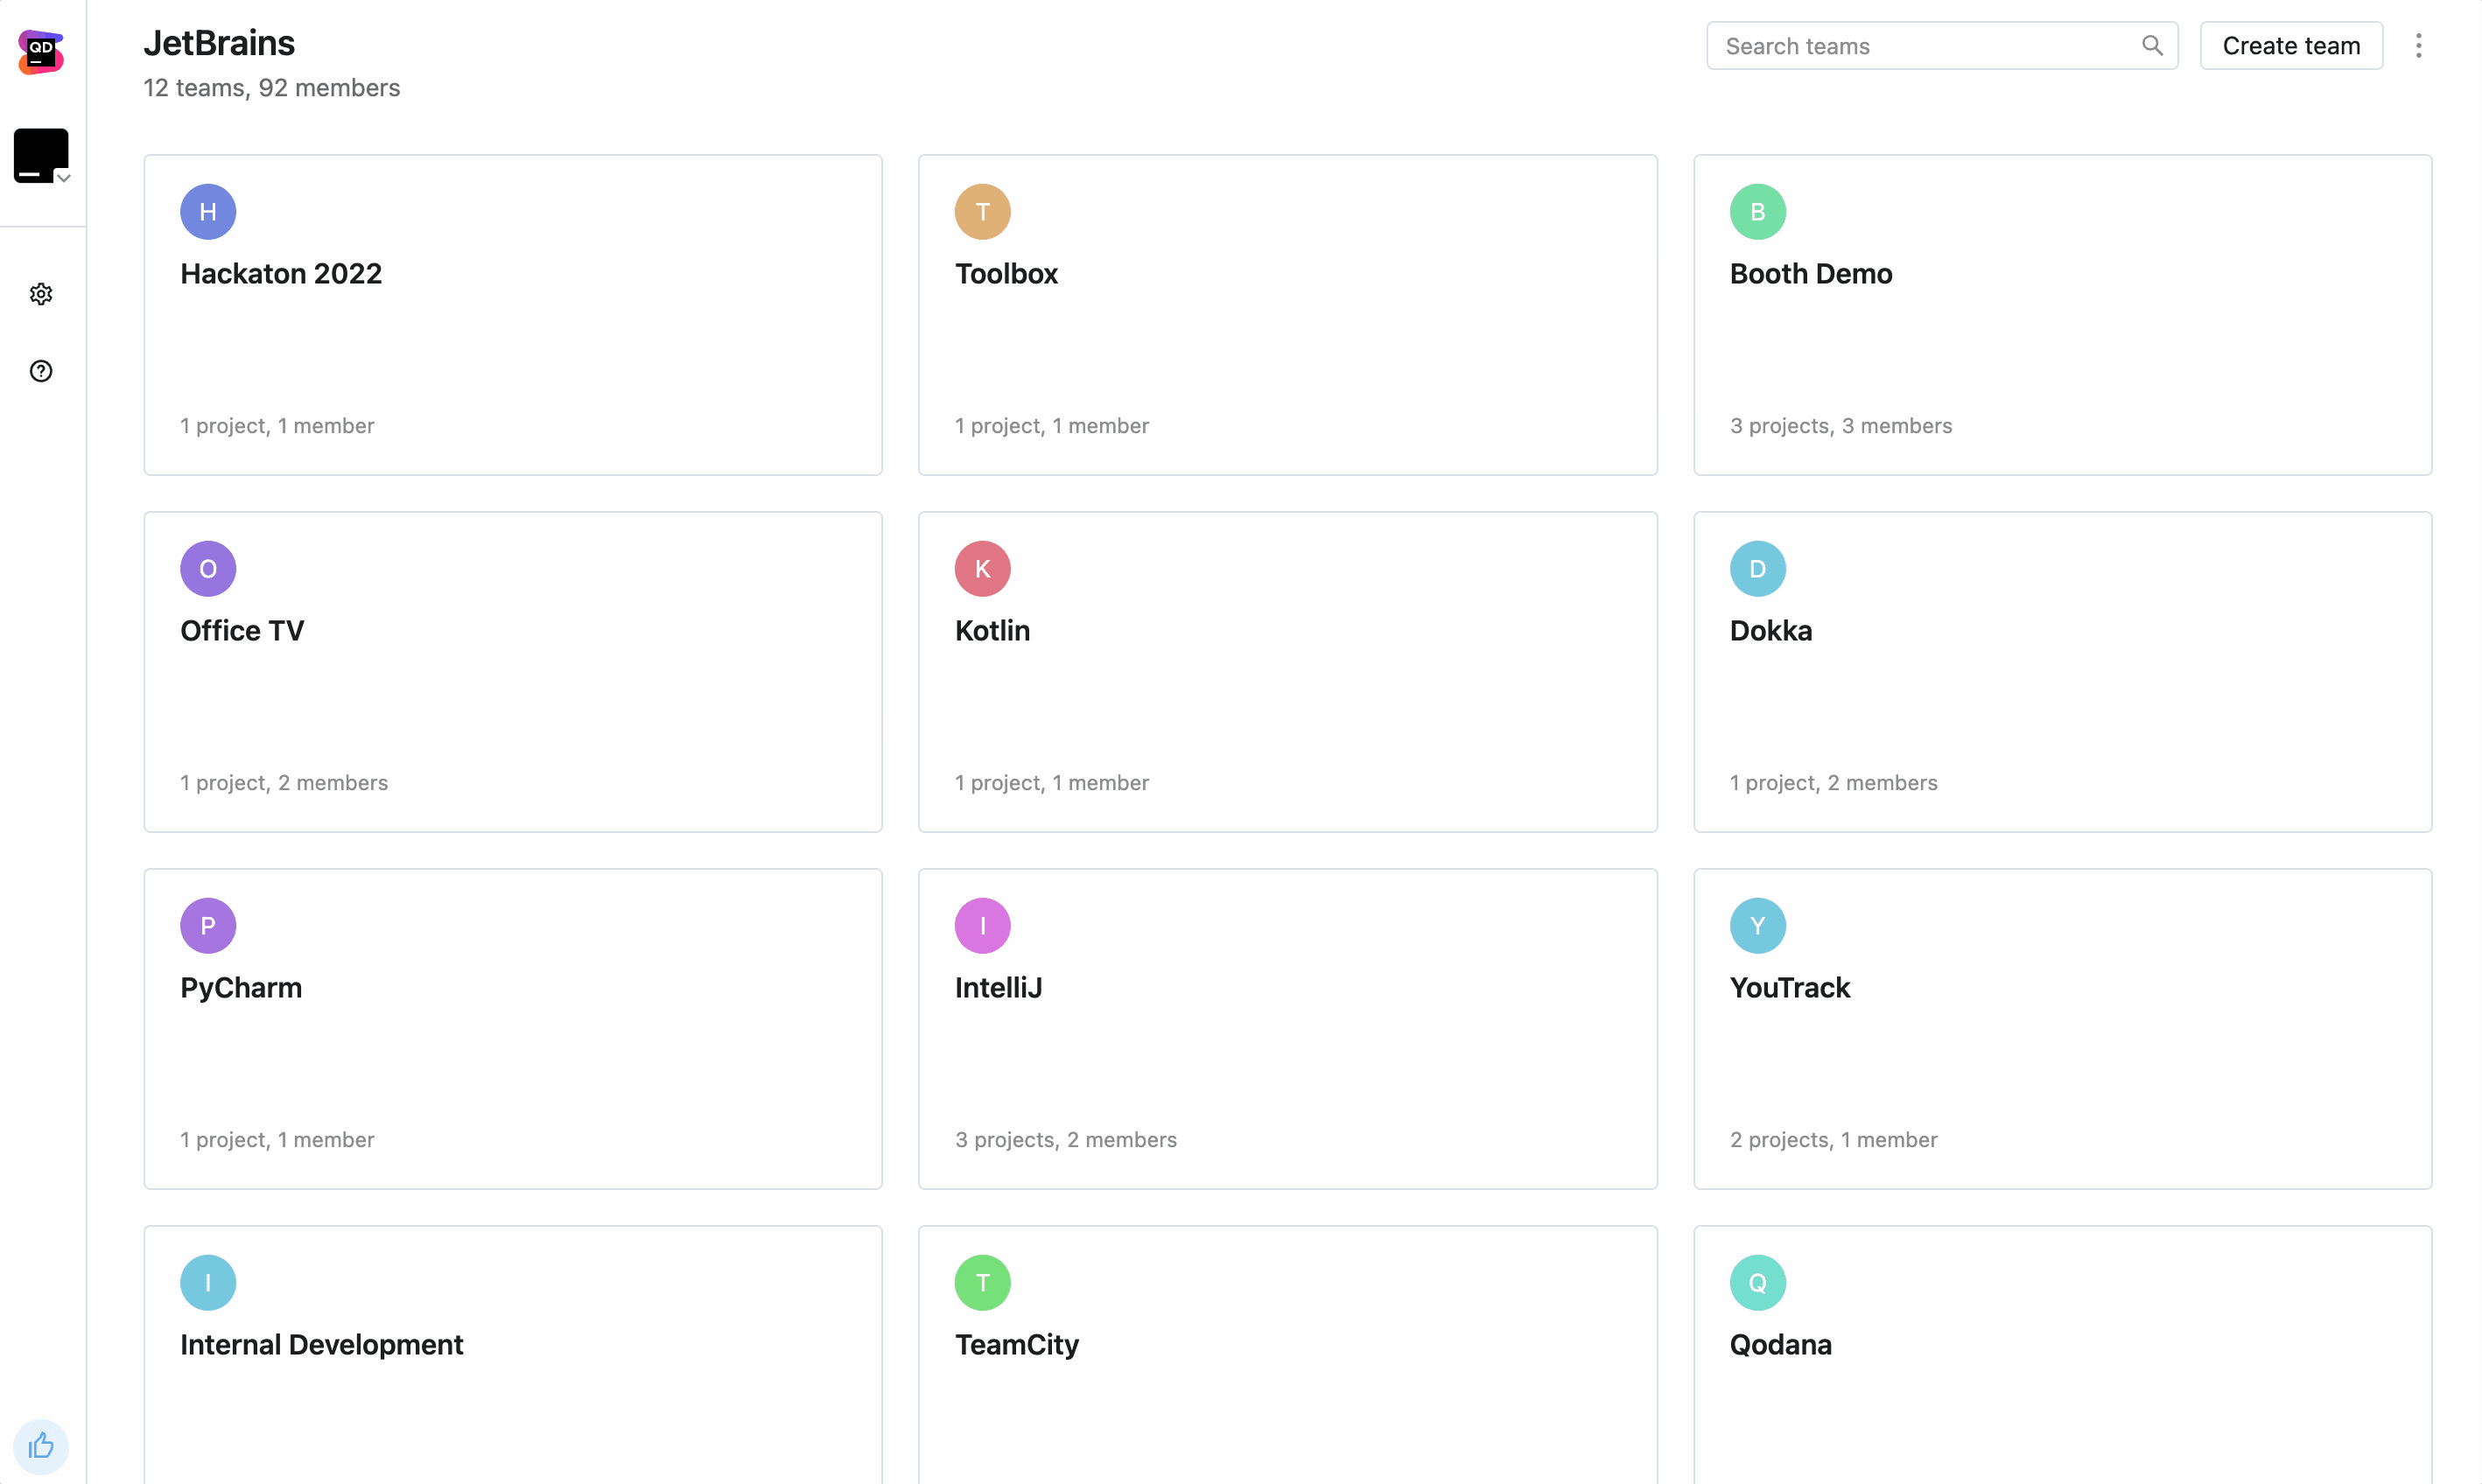Click the green TeamCity 'T' avatar
This screenshot has width=2482, height=1484.
click(x=982, y=1283)
